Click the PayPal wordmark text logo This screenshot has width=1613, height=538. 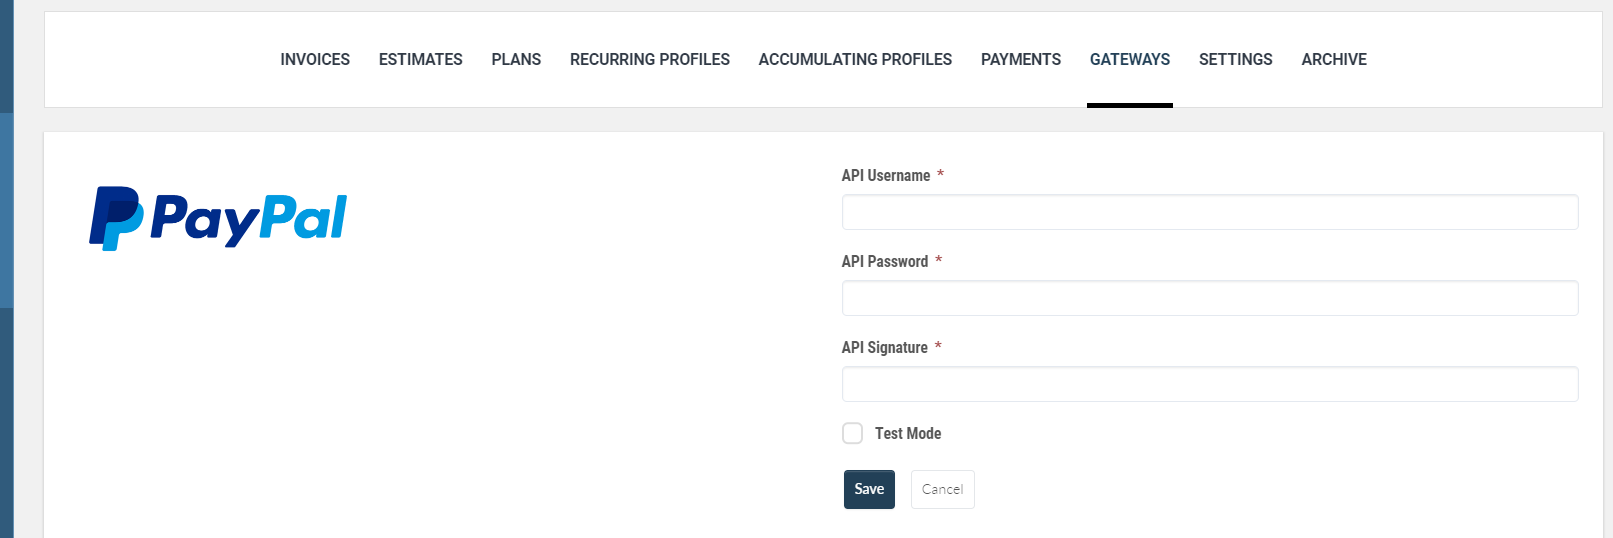(x=248, y=220)
